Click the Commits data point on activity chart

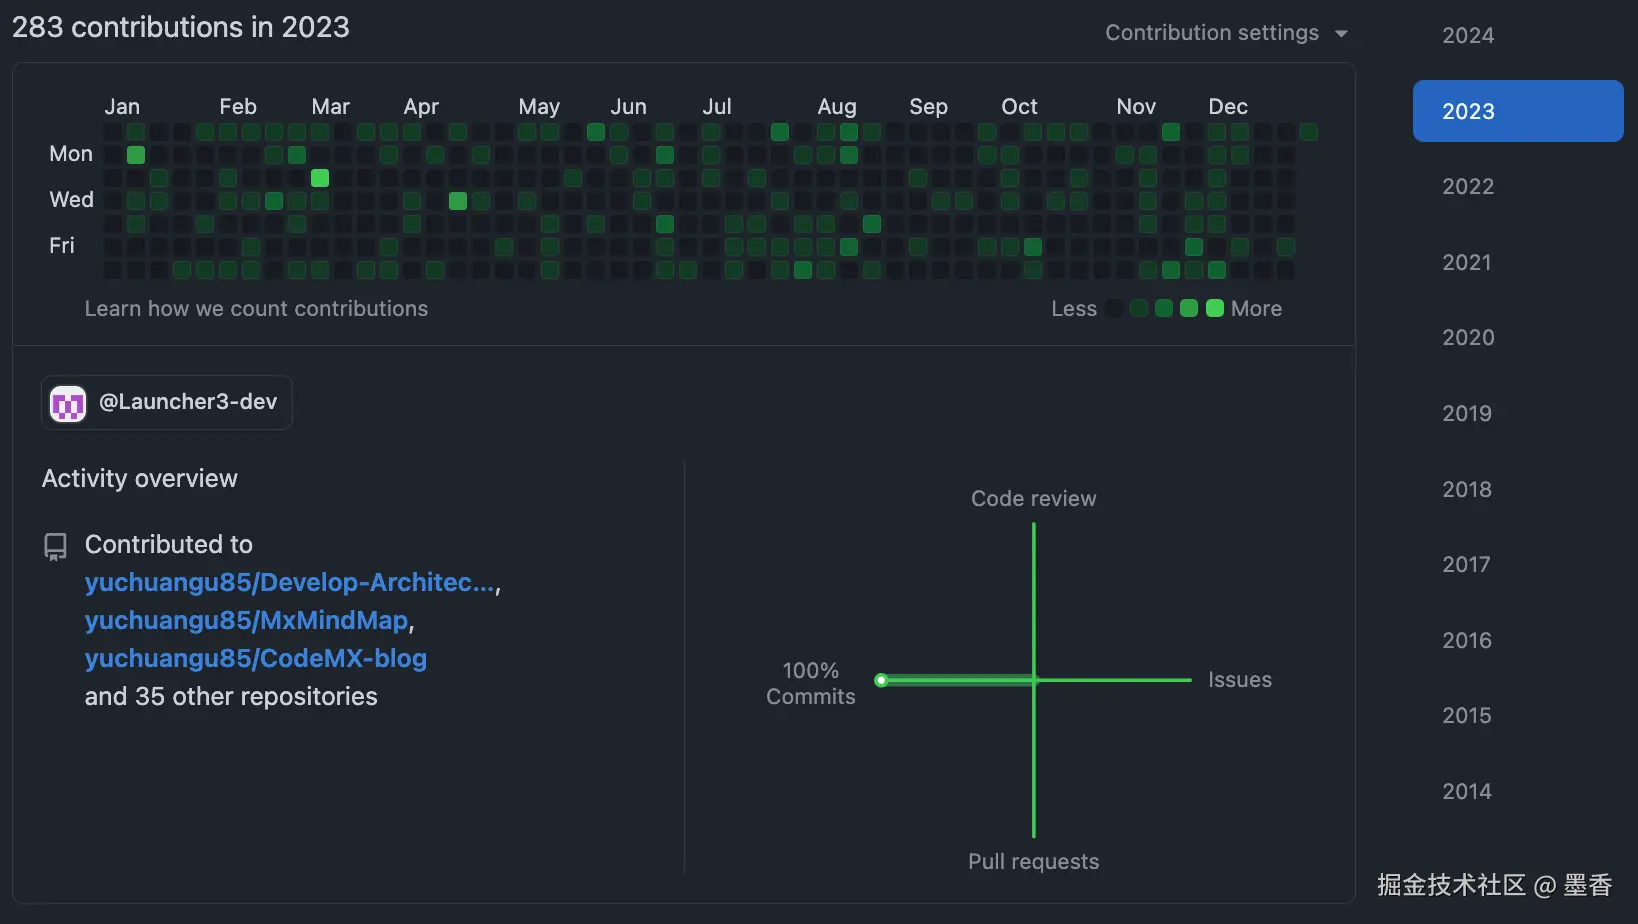(x=881, y=680)
